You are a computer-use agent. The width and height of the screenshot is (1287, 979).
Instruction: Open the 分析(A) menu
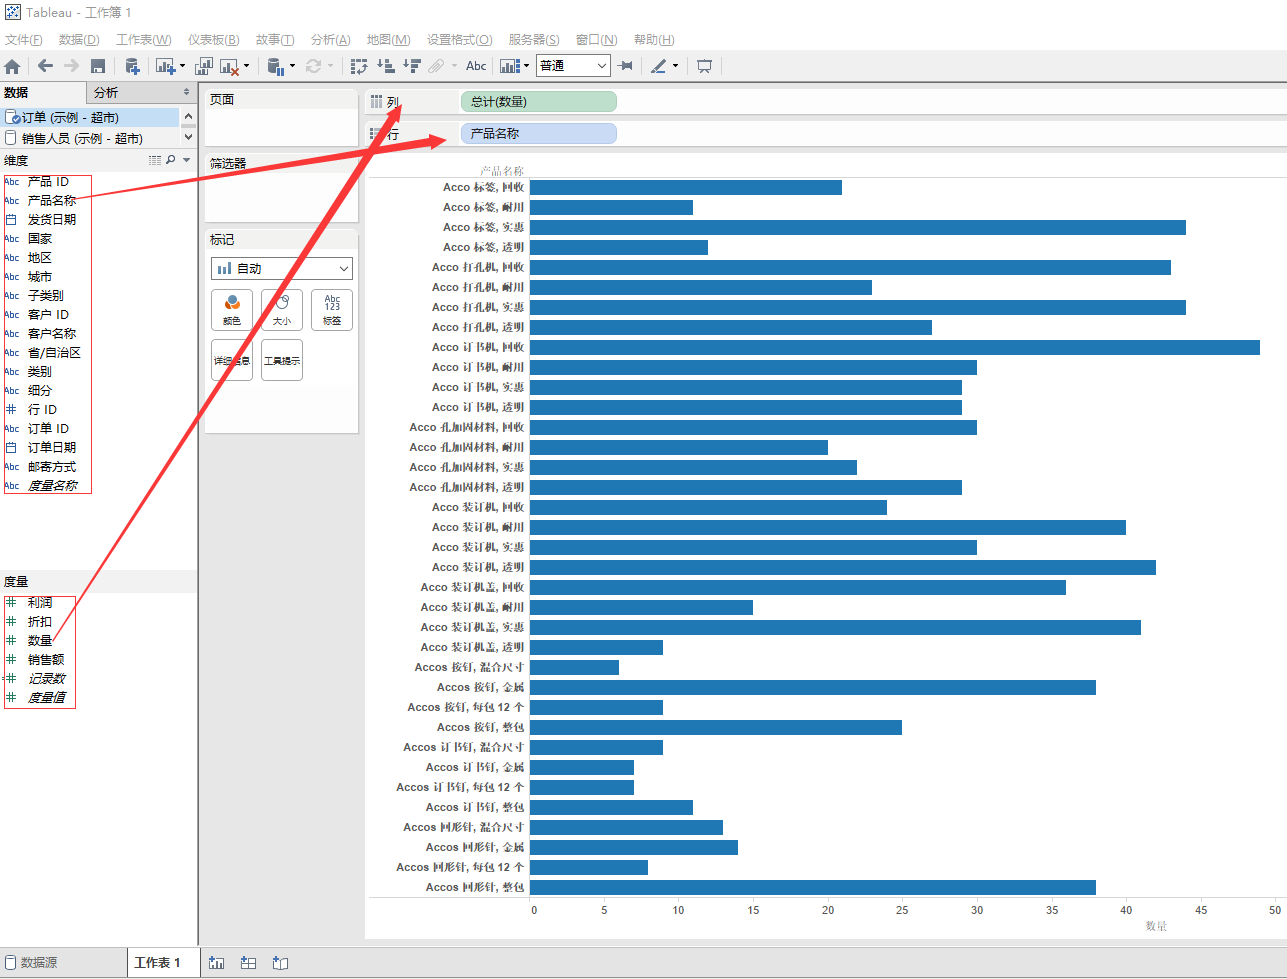[331, 40]
